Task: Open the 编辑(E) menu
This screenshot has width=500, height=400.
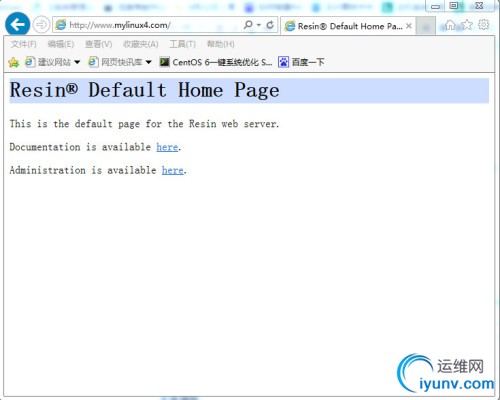Action: (x=61, y=44)
